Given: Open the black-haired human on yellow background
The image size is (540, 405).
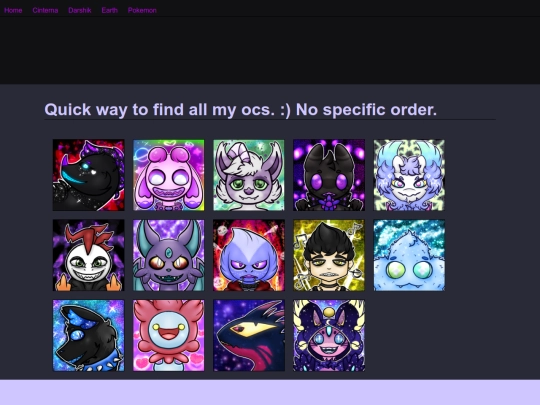Looking at the screenshot, I should click(x=329, y=255).
